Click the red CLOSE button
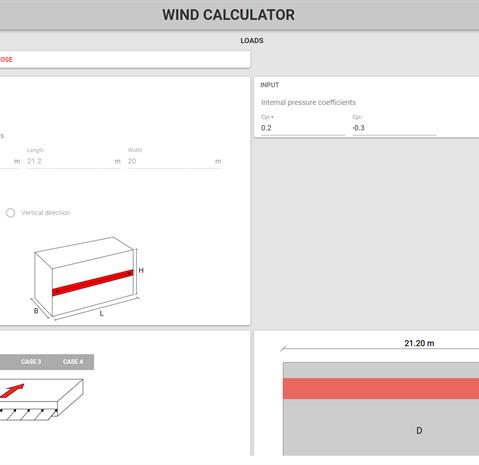 pyautogui.click(x=6, y=59)
